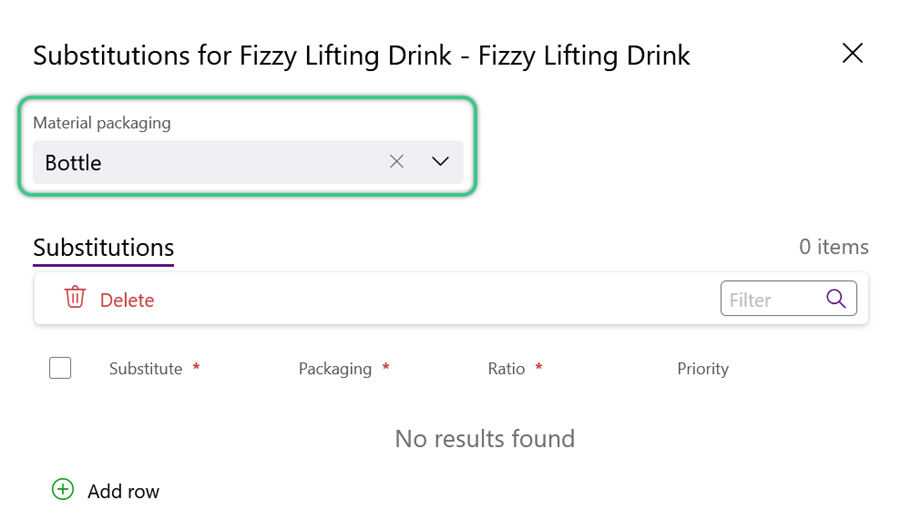Sort by the Packaging column header
This screenshot has height=530, width=901.
335,368
